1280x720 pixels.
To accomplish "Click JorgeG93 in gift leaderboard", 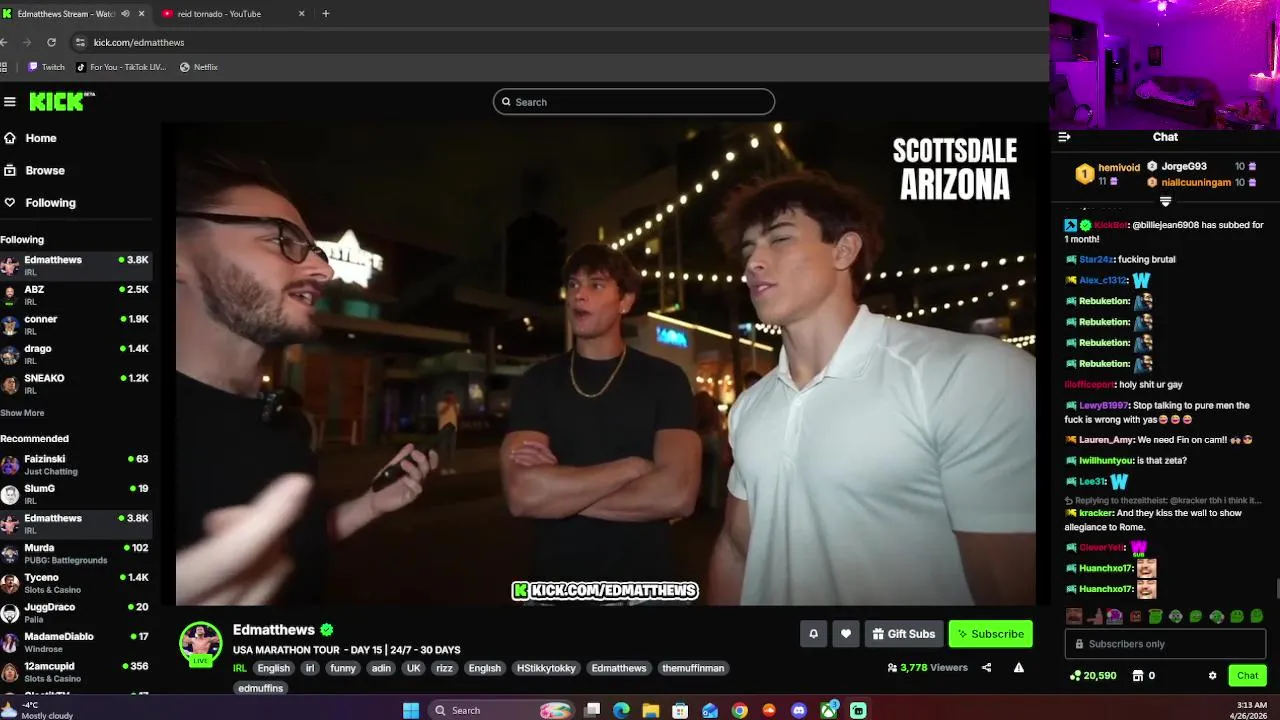I will point(1184,167).
